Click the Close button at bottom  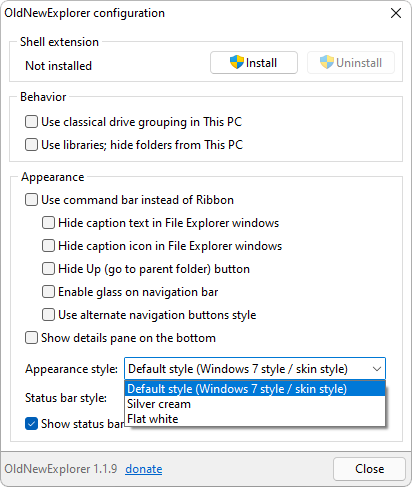369,469
